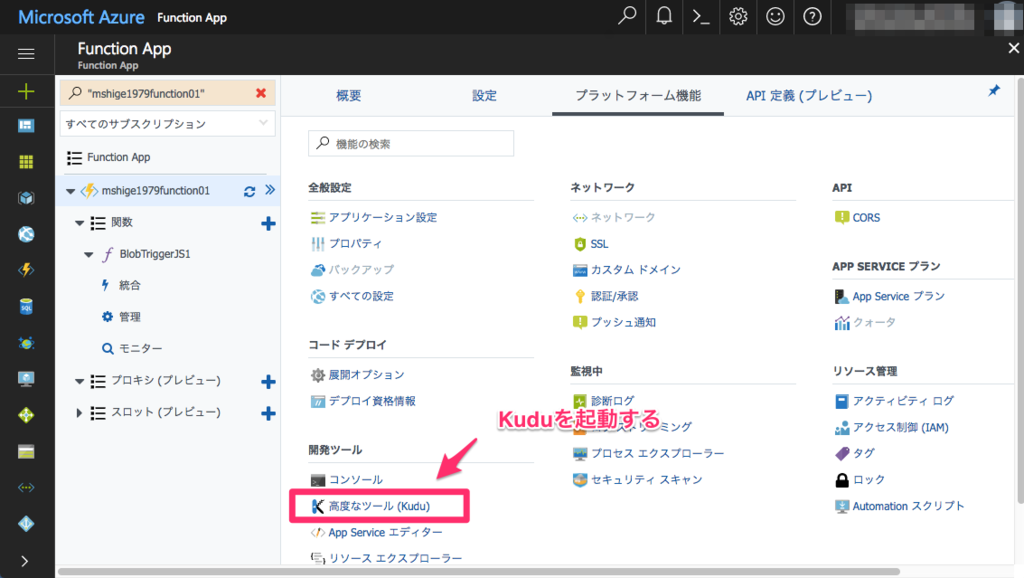The width and height of the screenshot is (1024, 578).
Task: Open 展開オプション
Action: [x=366, y=375]
